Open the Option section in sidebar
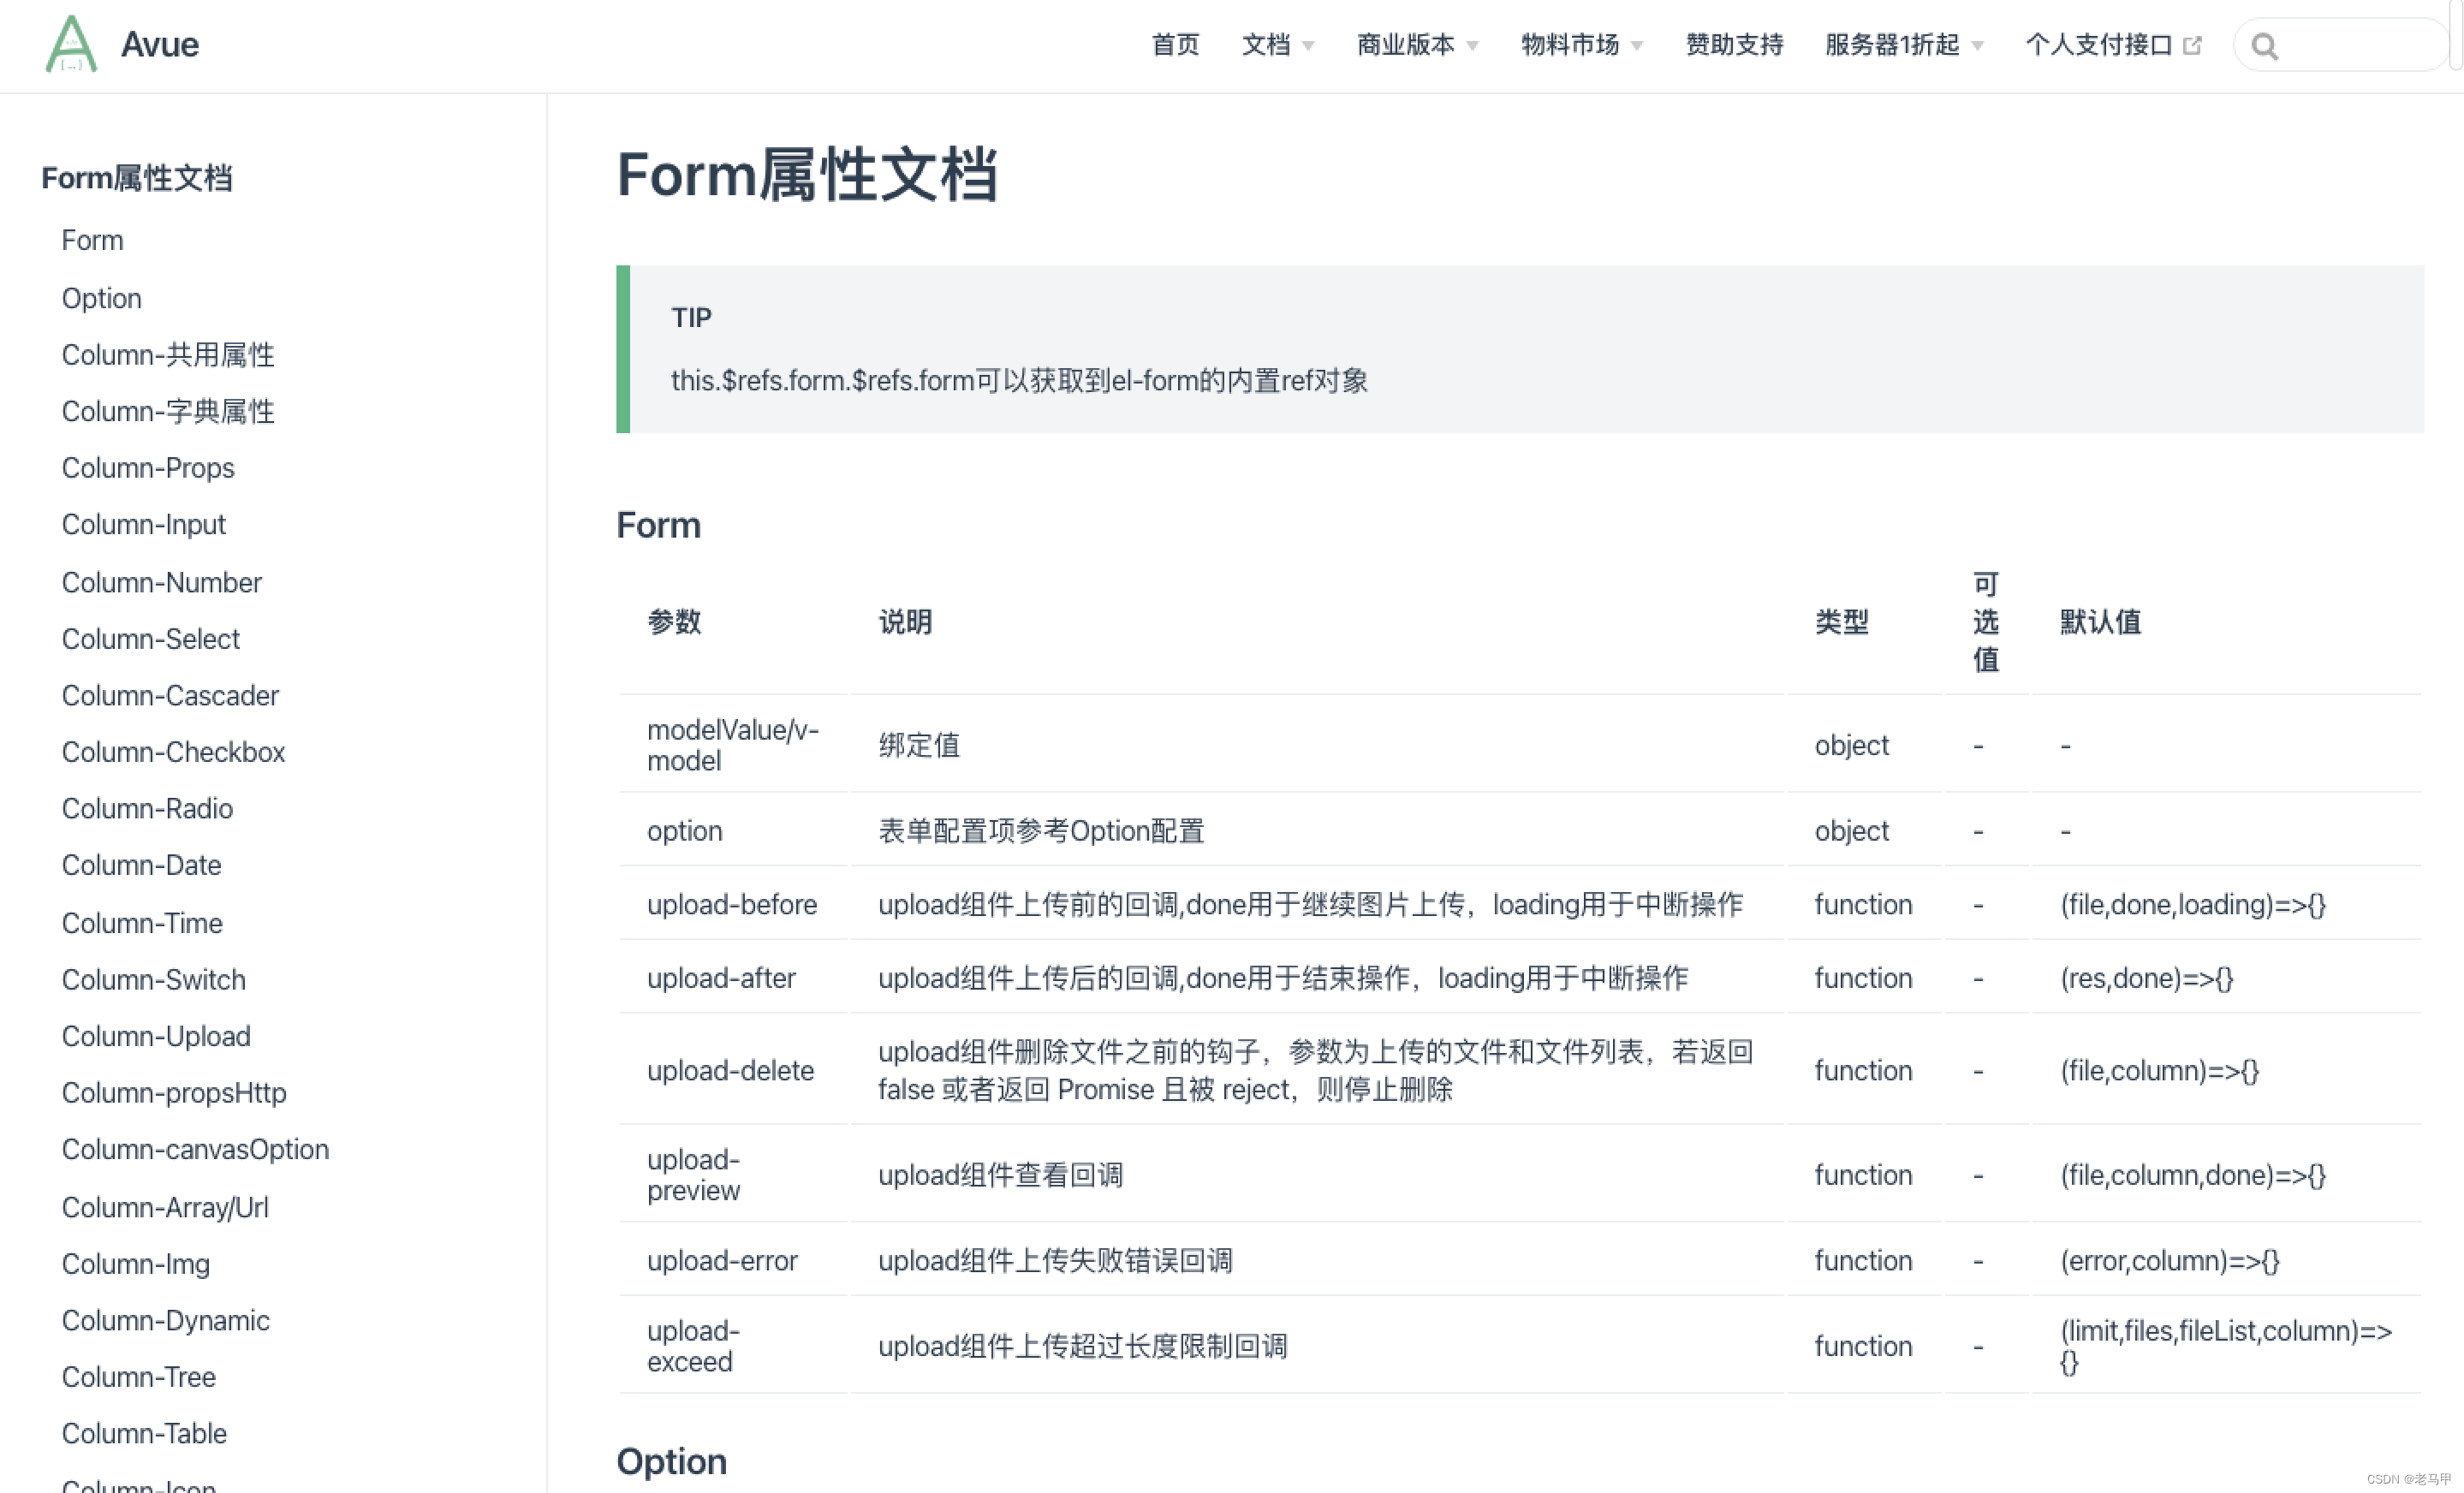Viewport: 2464px width, 1493px height. tap(101, 297)
